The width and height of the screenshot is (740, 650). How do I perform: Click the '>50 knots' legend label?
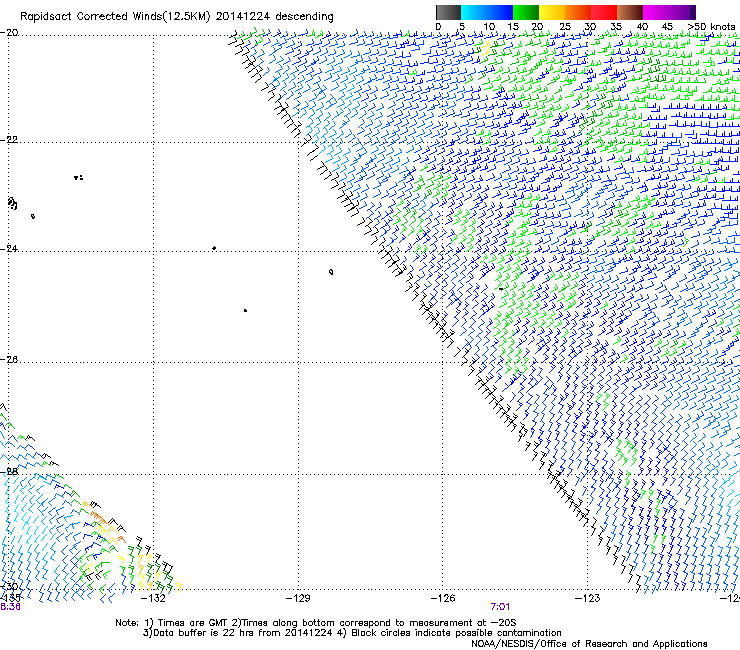(711, 27)
